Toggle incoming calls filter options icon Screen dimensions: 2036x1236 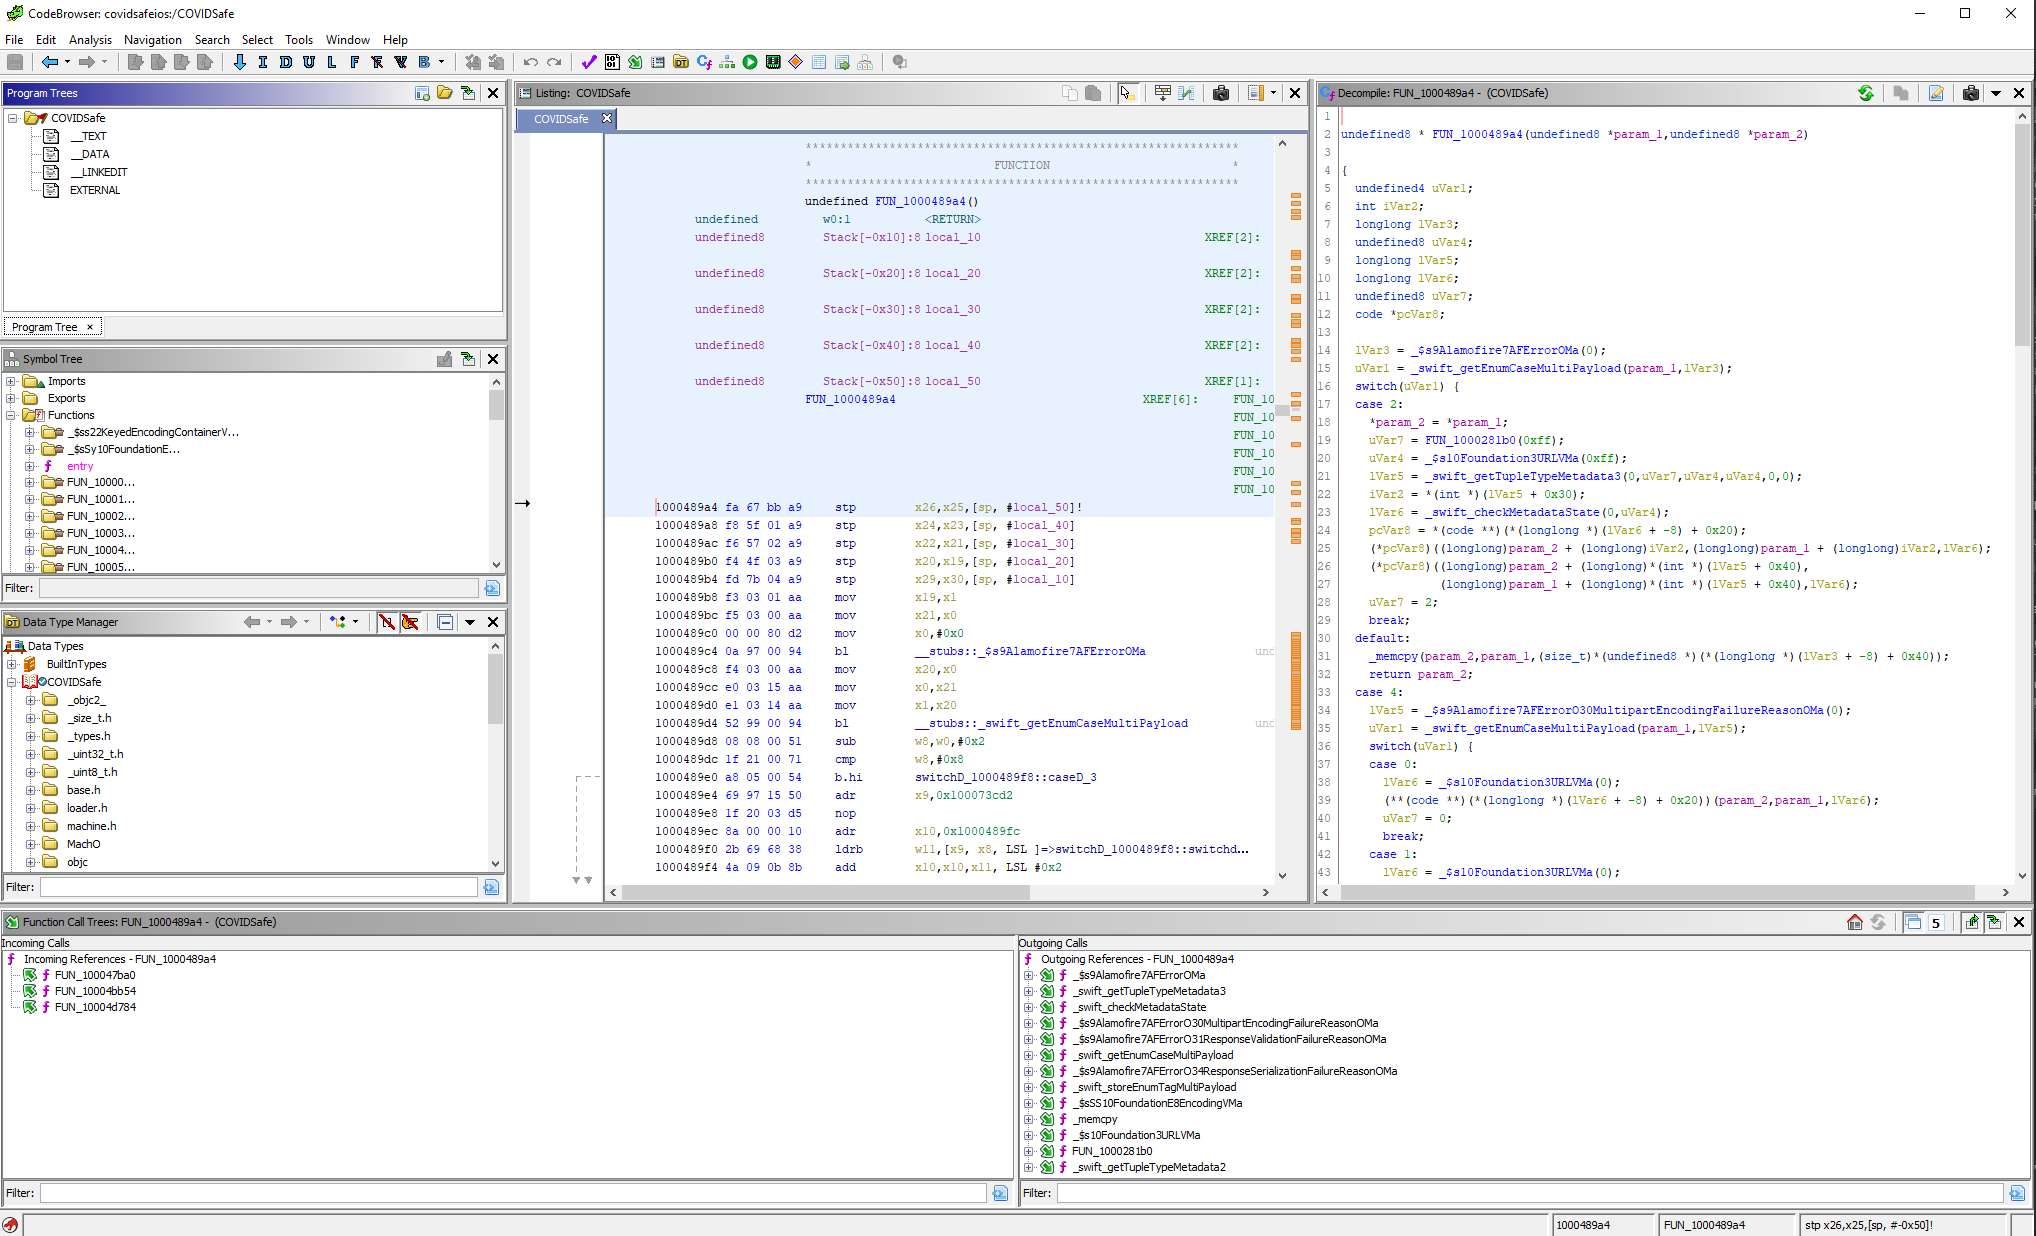(x=1000, y=1193)
